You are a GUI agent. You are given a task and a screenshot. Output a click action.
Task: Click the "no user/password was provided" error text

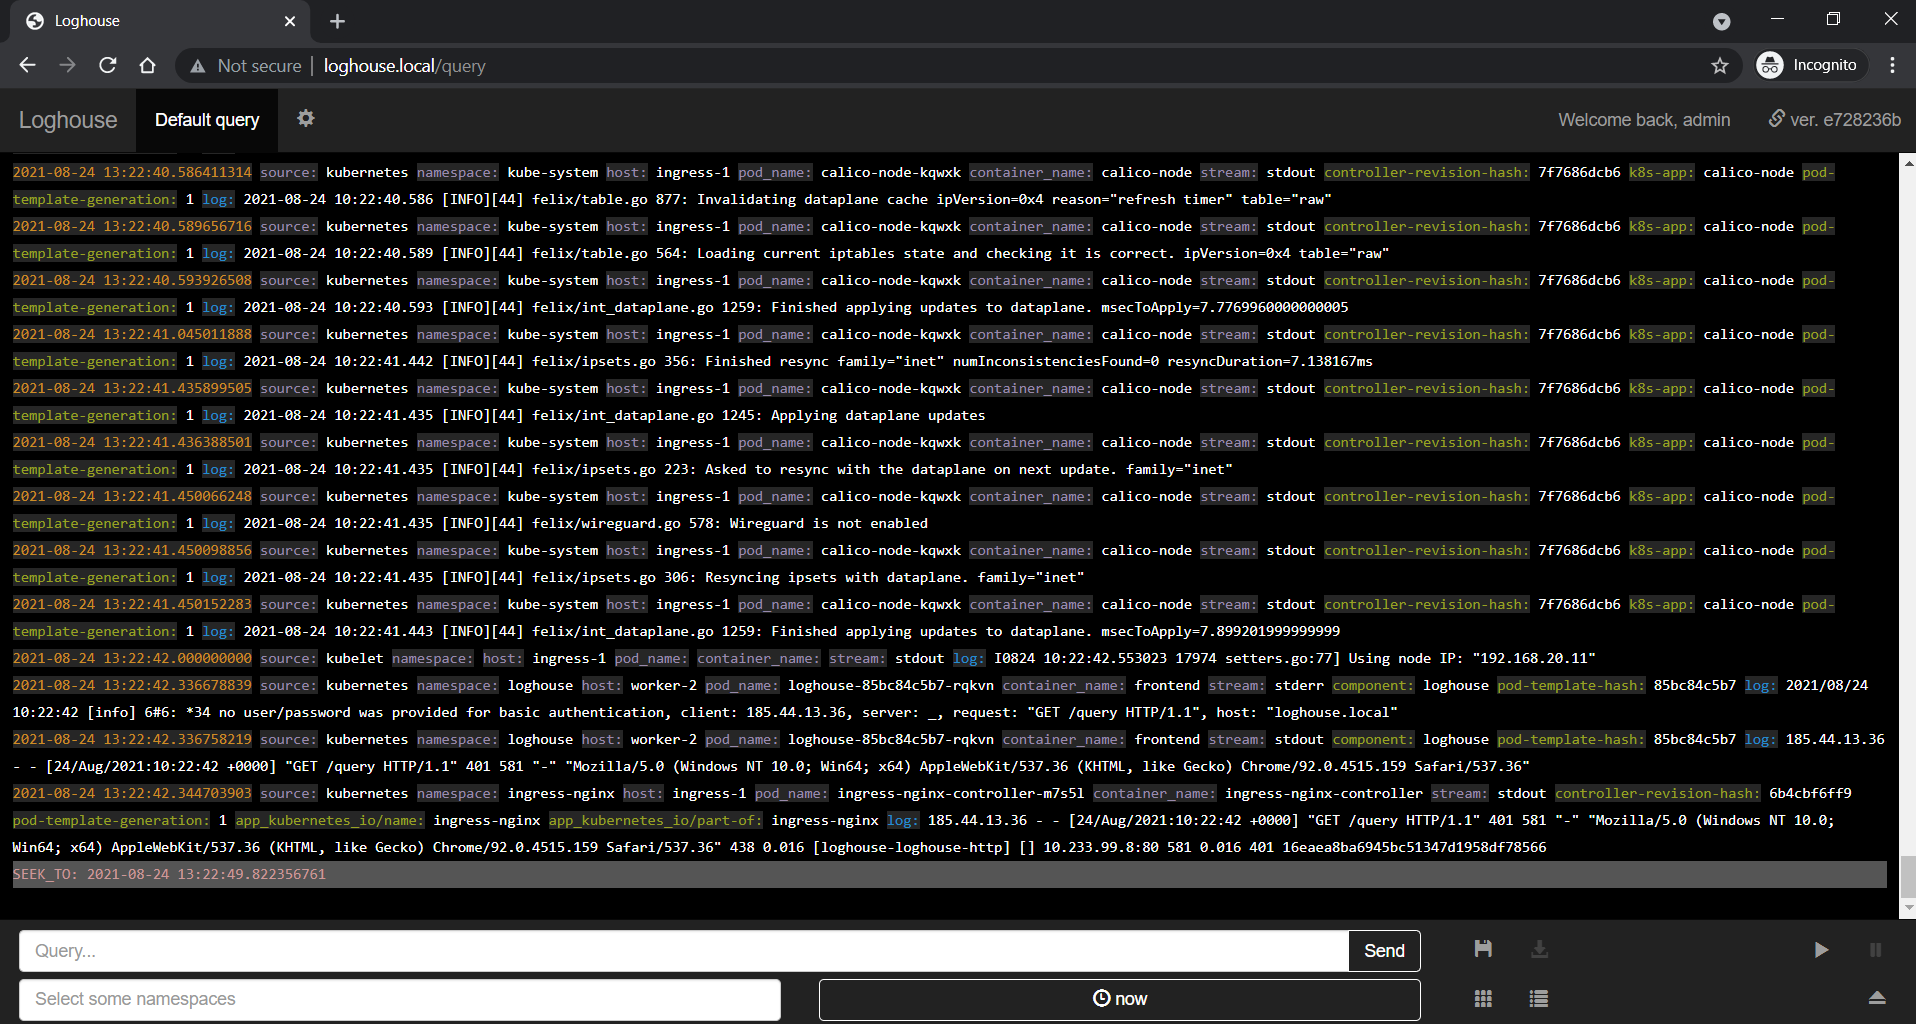coord(443,713)
